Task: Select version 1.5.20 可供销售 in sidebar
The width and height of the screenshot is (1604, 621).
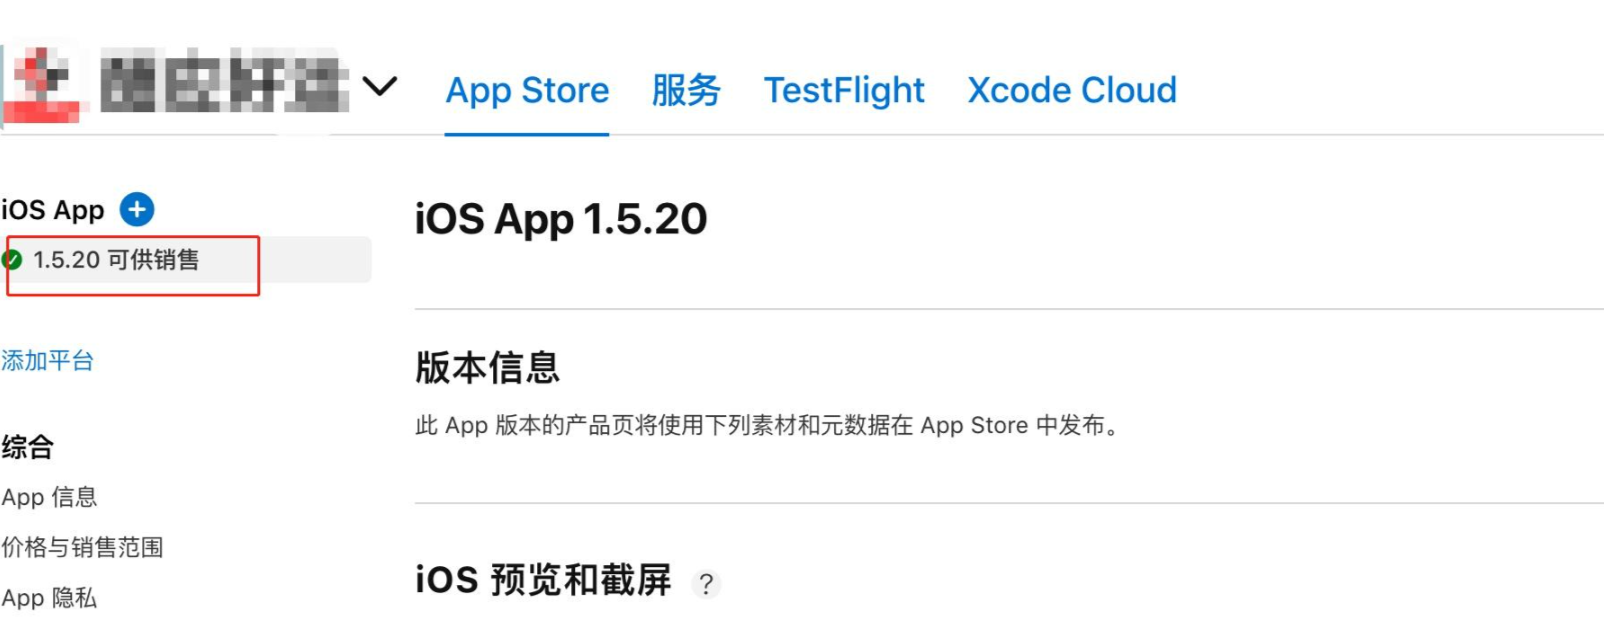Action: tap(117, 260)
